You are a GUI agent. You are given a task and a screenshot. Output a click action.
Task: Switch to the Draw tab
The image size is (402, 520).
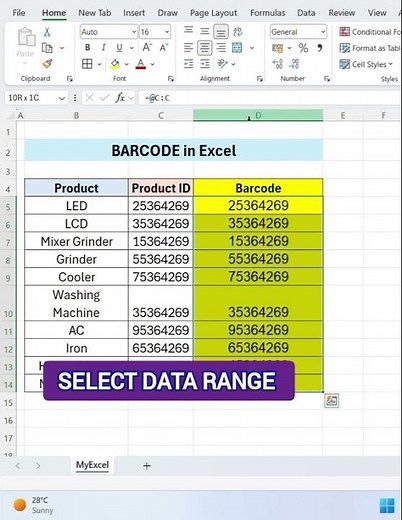(167, 13)
